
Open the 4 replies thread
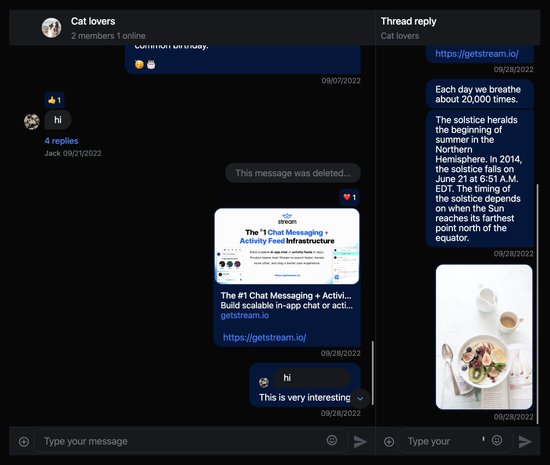[61, 141]
